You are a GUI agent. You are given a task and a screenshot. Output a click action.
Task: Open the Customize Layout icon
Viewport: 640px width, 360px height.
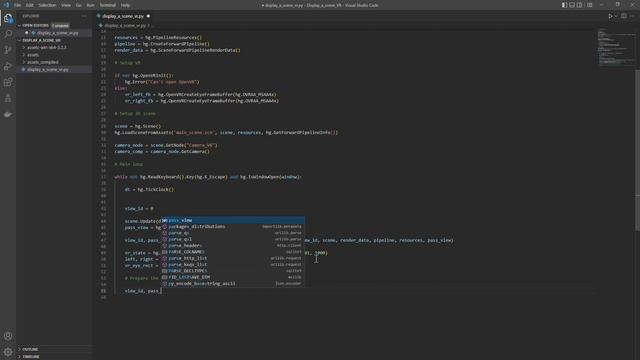(x=589, y=5)
